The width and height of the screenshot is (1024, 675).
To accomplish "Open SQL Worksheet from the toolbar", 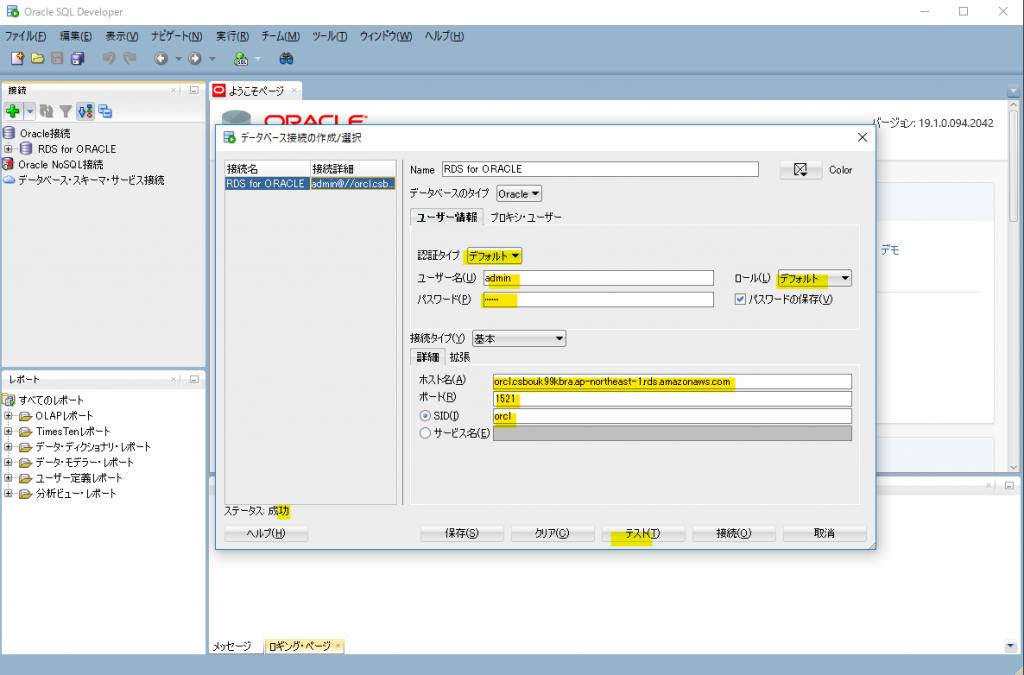I will 241,59.
